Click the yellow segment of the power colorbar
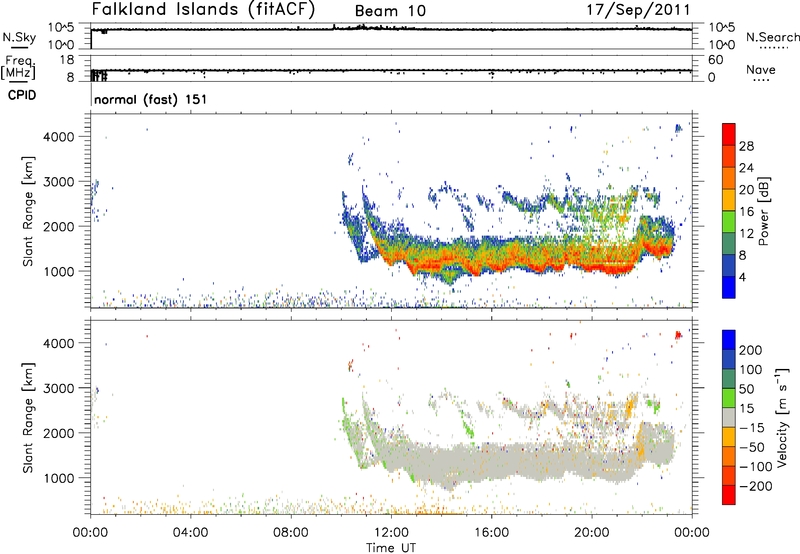 (729, 199)
